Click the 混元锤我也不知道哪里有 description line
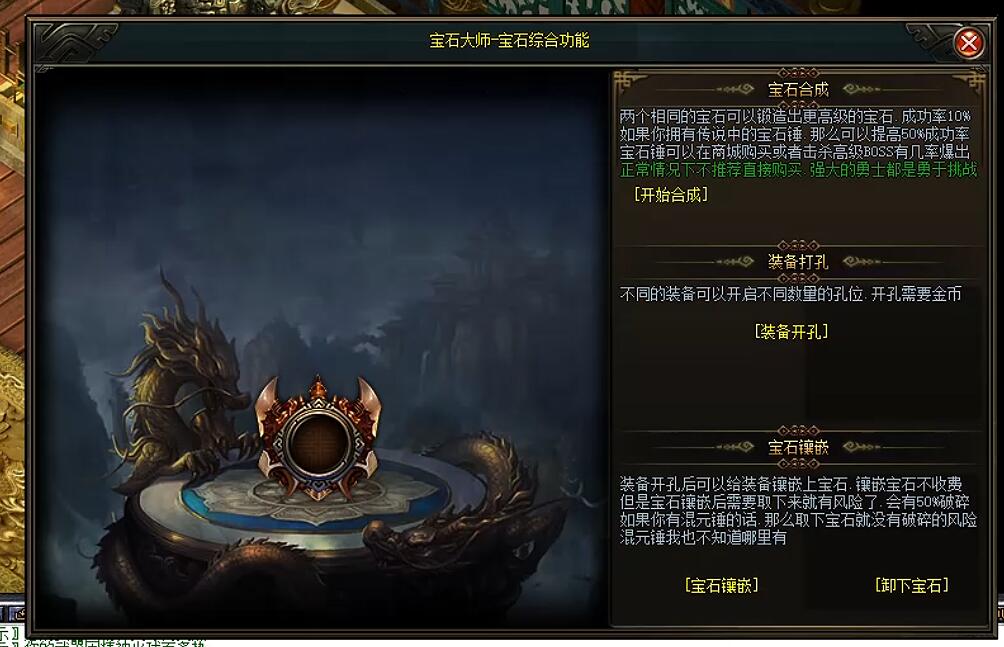Viewport: 1004px width, 647px height. tap(703, 537)
